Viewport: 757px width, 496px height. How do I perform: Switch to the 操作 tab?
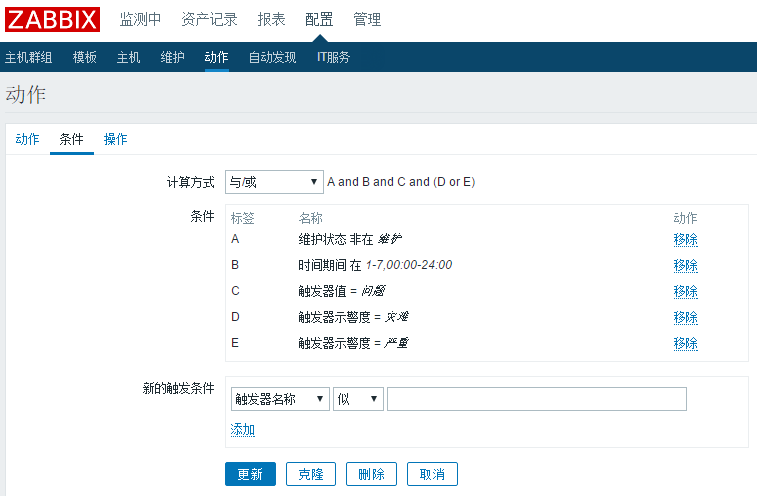click(116, 139)
